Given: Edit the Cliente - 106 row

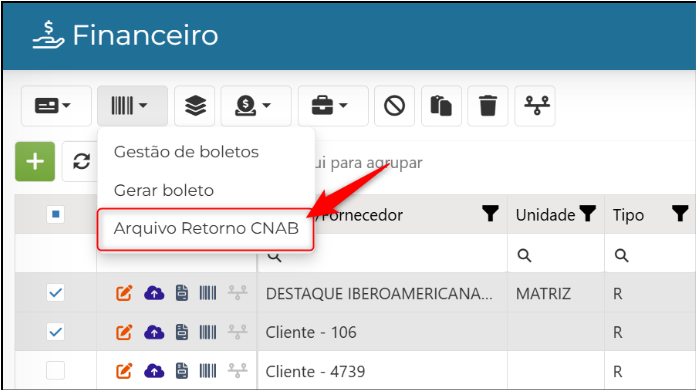Looking at the screenshot, I should 124,332.
